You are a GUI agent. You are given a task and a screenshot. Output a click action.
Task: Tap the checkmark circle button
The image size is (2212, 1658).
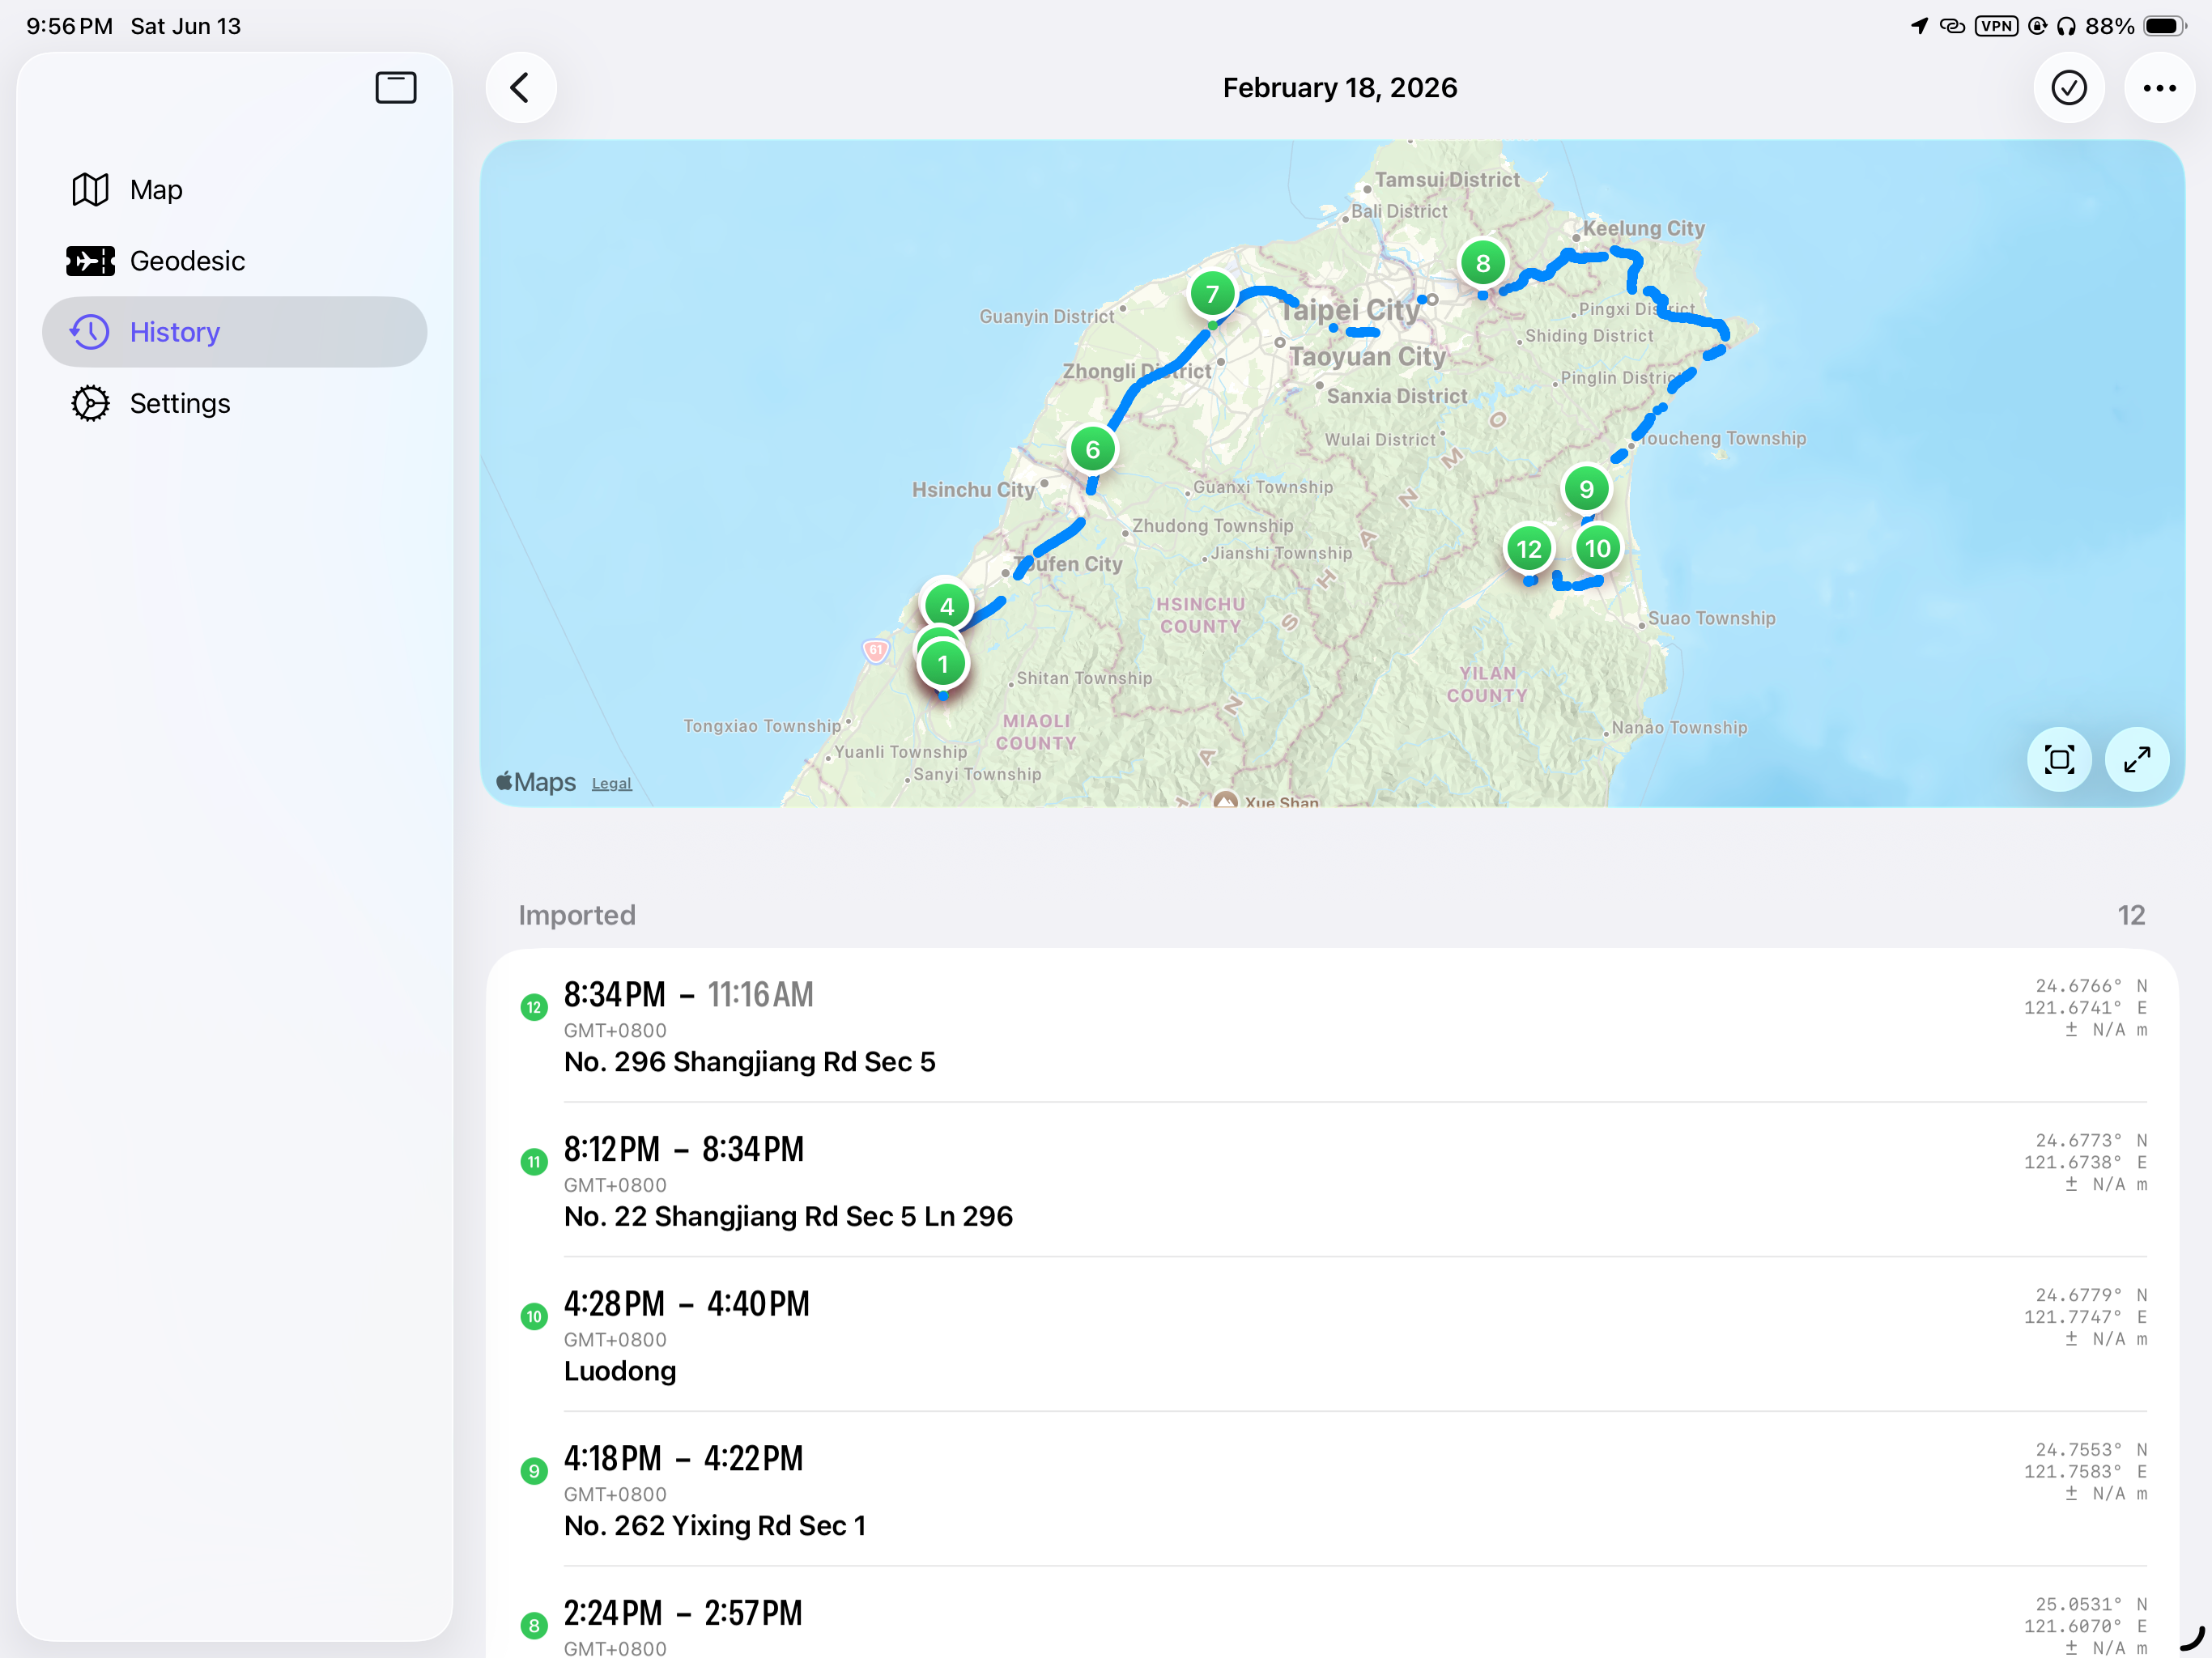click(x=2068, y=88)
